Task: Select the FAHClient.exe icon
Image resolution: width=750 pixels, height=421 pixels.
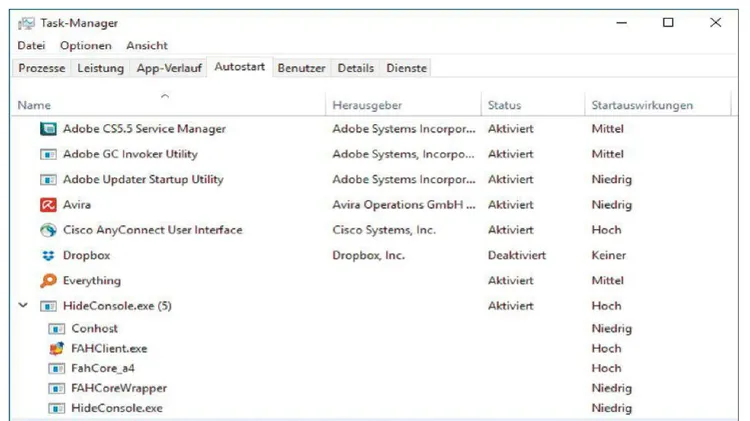Action: pos(56,348)
